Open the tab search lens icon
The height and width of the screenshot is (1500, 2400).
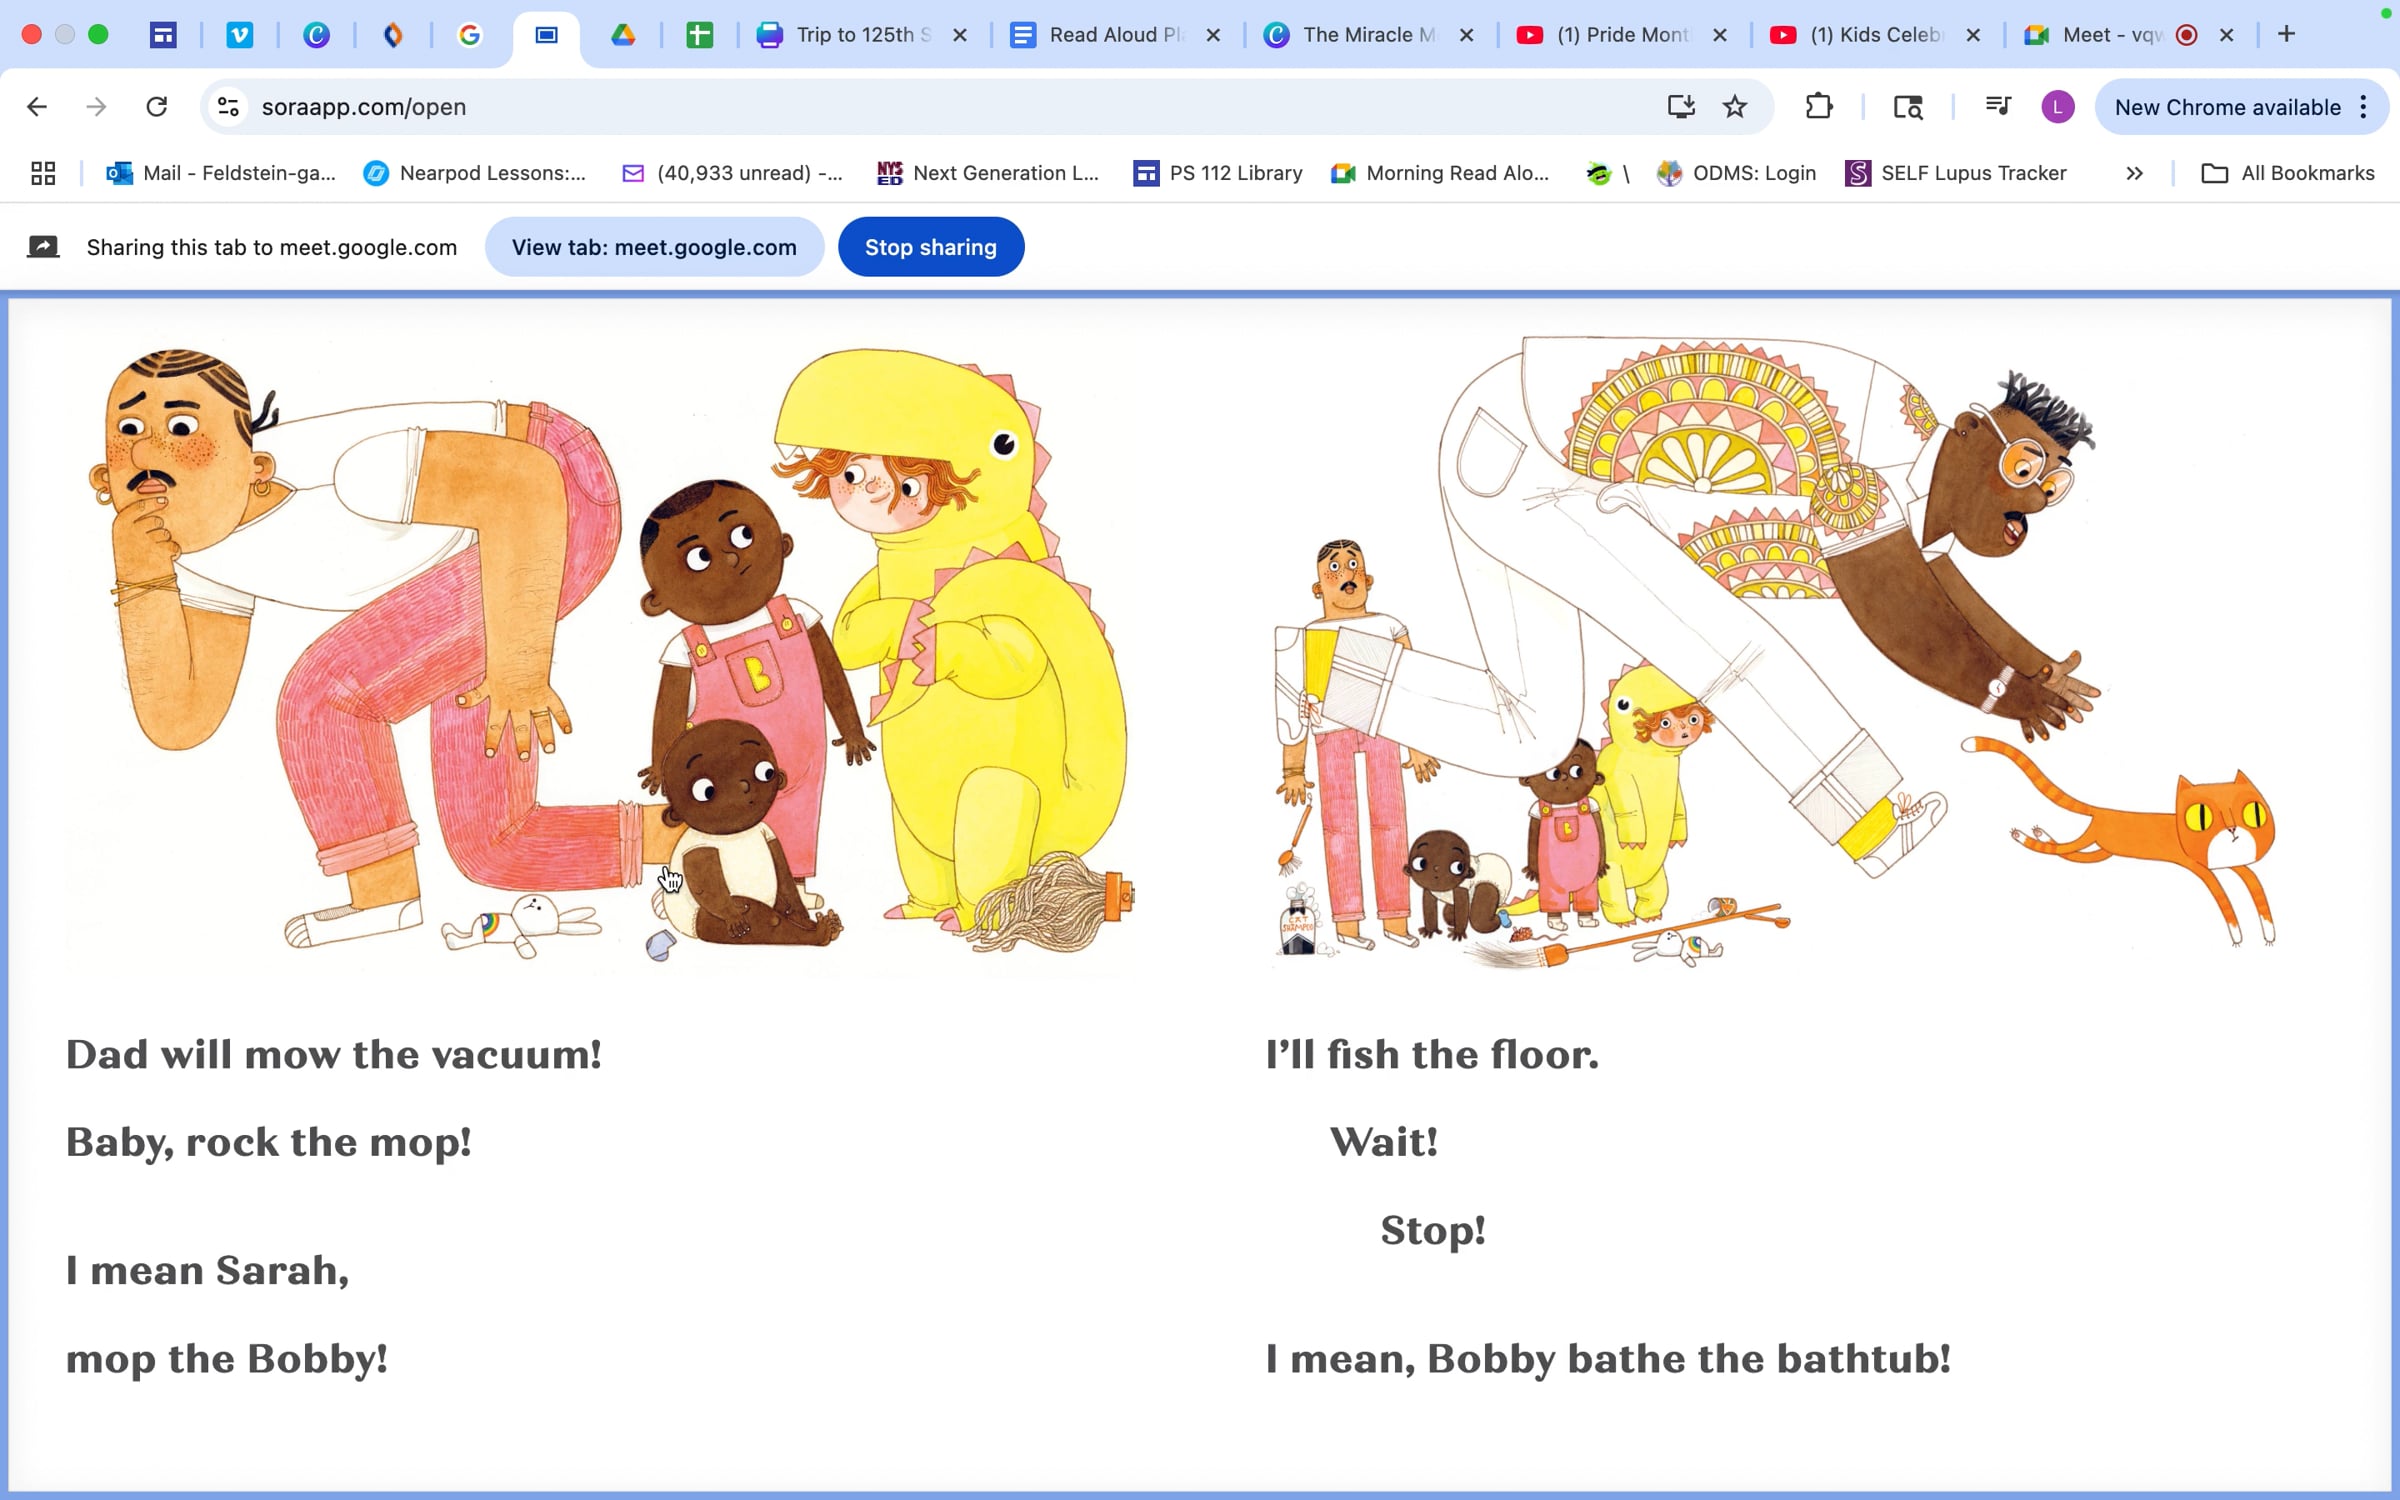tap(1908, 107)
